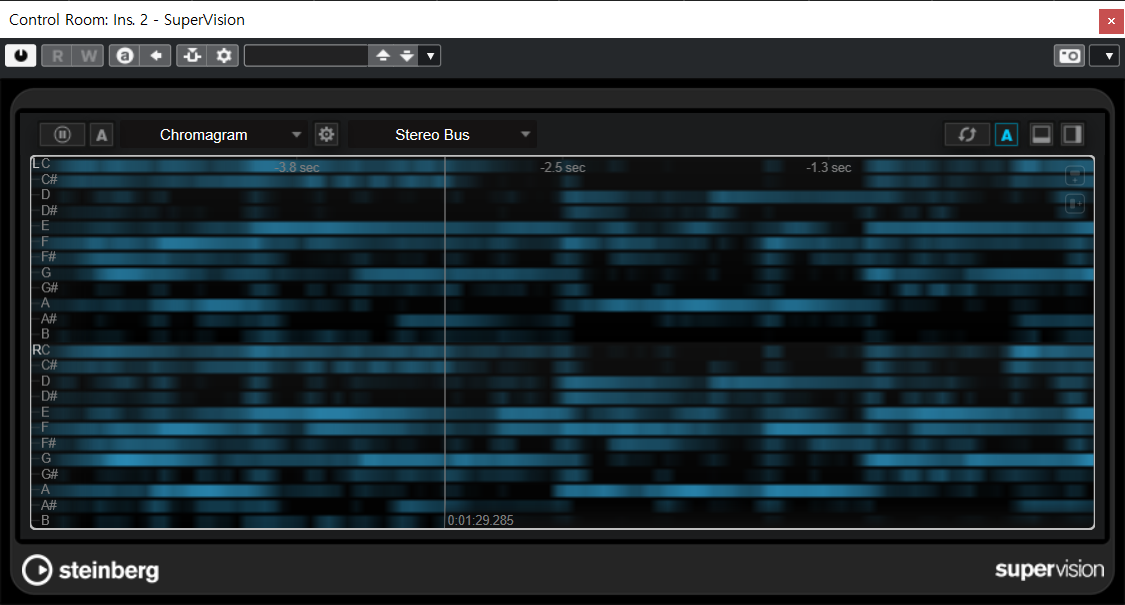Click the empty preset name field
Image resolution: width=1125 pixels, height=605 pixels.
coord(305,56)
